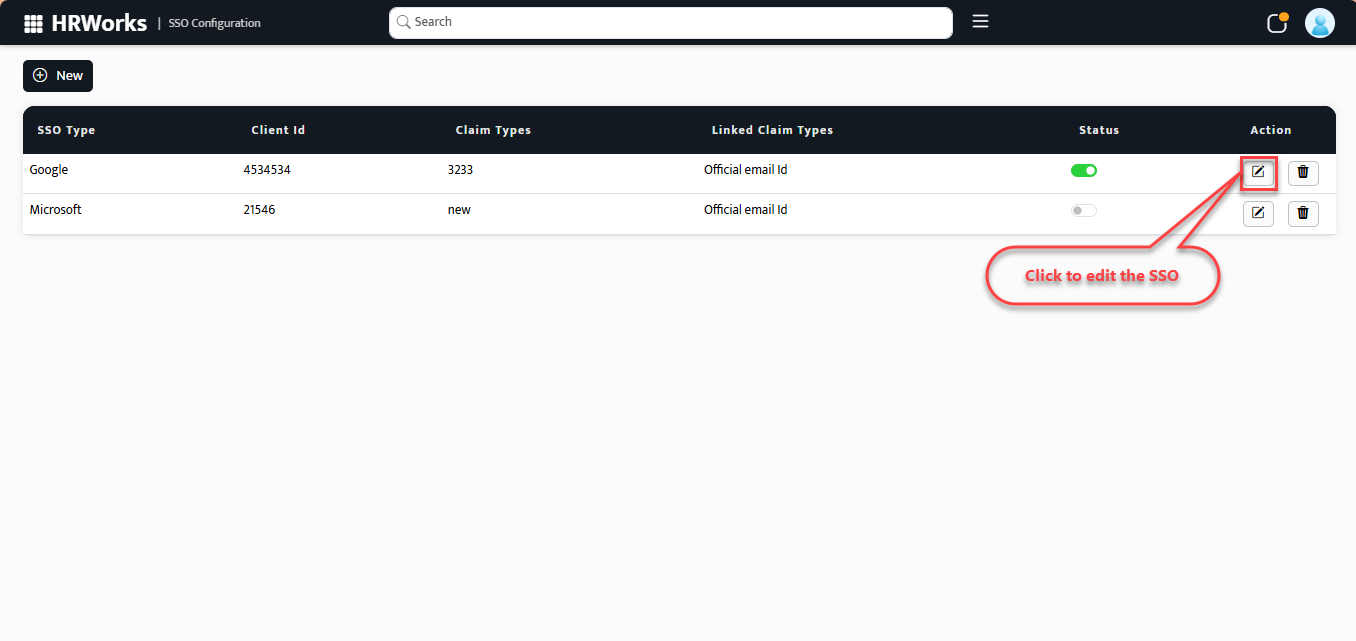The height and width of the screenshot is (641, 1356).
Task: Click the delete icon for Microsoft SSO
Action: (1303, 212)
